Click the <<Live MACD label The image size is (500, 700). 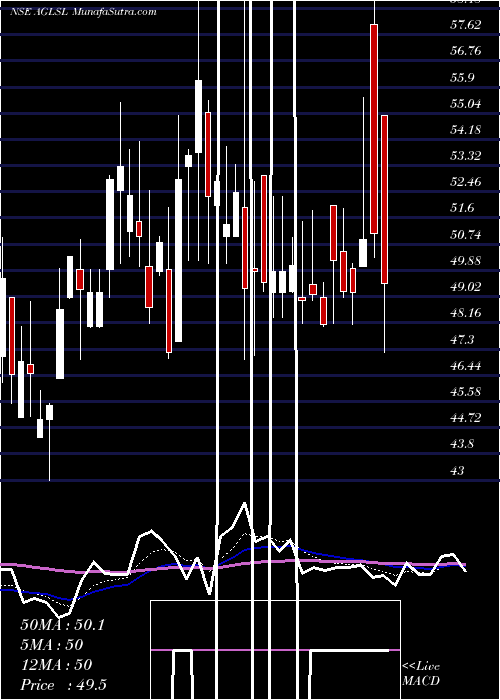[x=421, y=673]
